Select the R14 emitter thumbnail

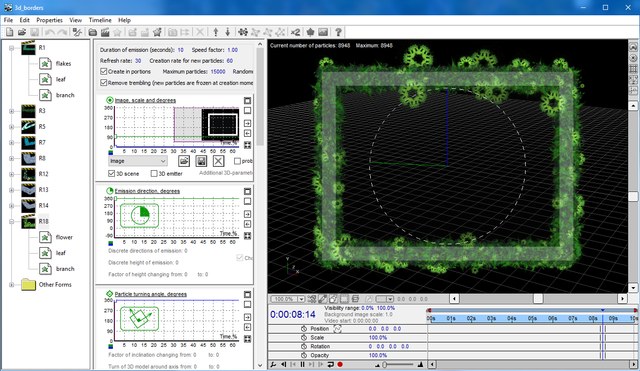28,205
